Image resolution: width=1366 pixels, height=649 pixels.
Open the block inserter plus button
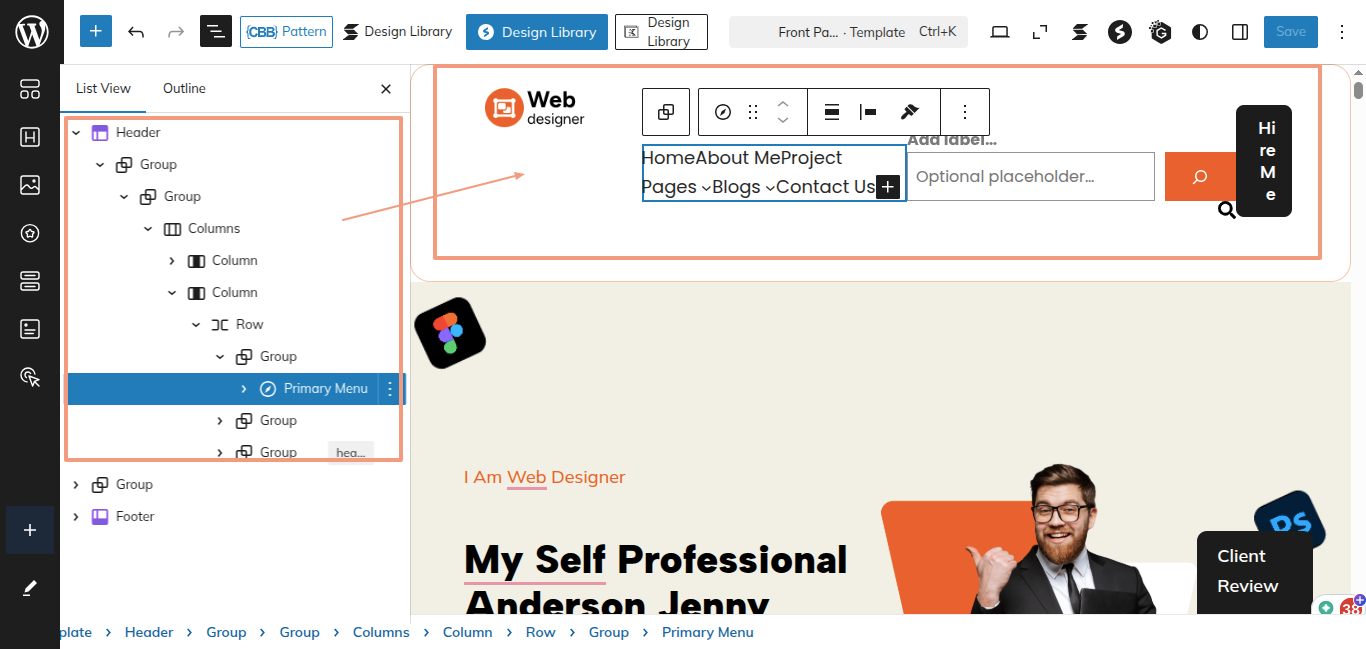coord(96,32)
